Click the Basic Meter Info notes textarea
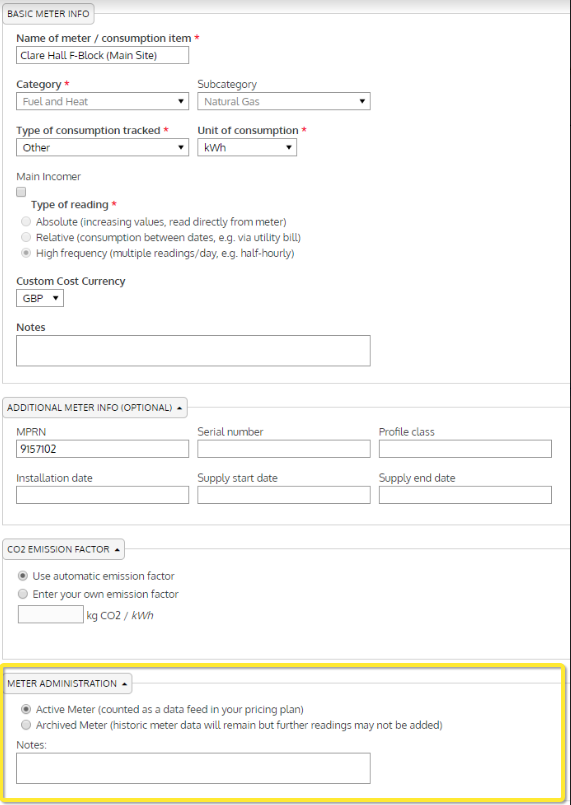571x805 pixels. 193,351
